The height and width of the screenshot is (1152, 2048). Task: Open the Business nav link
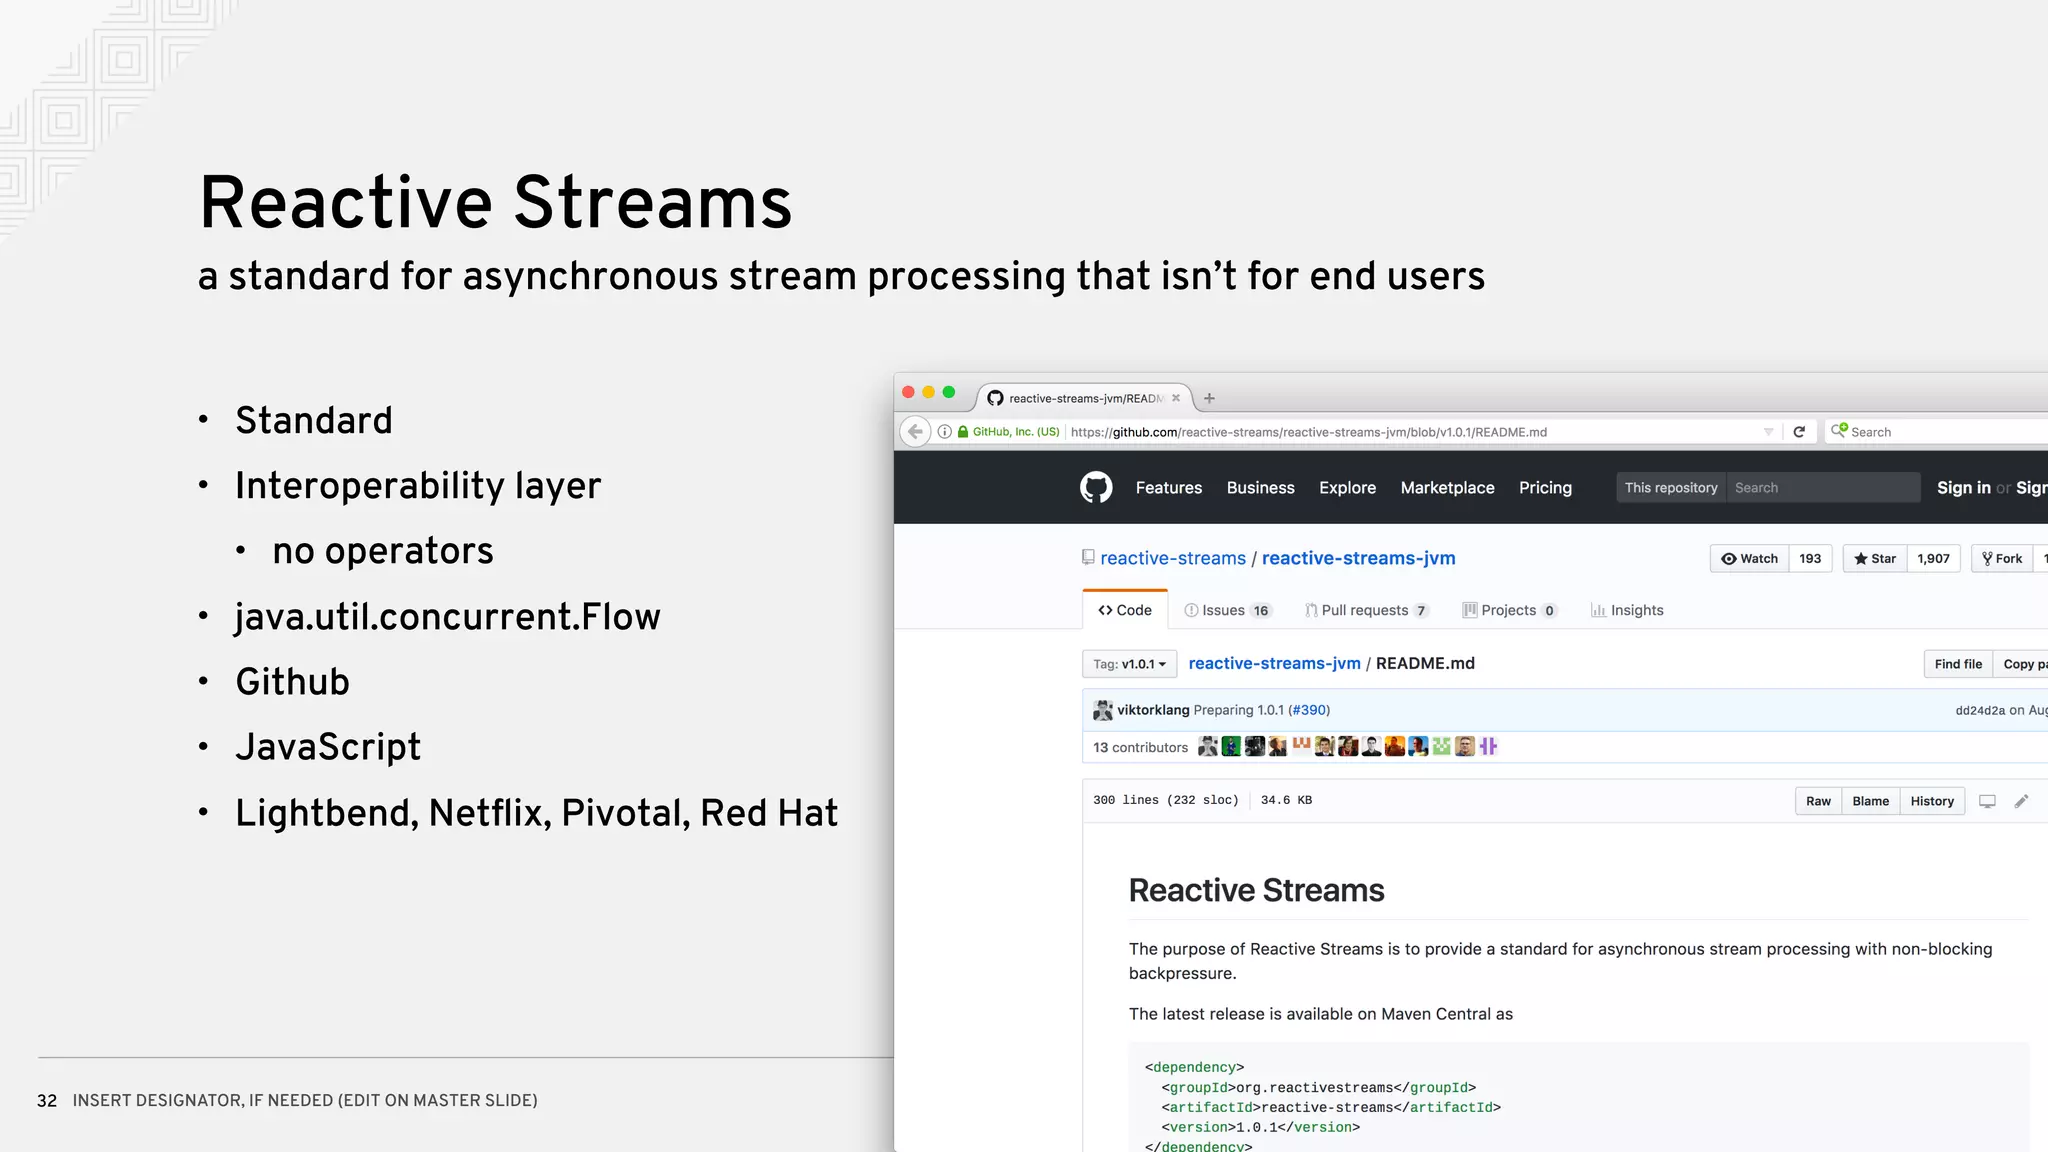click(1261, 488)
